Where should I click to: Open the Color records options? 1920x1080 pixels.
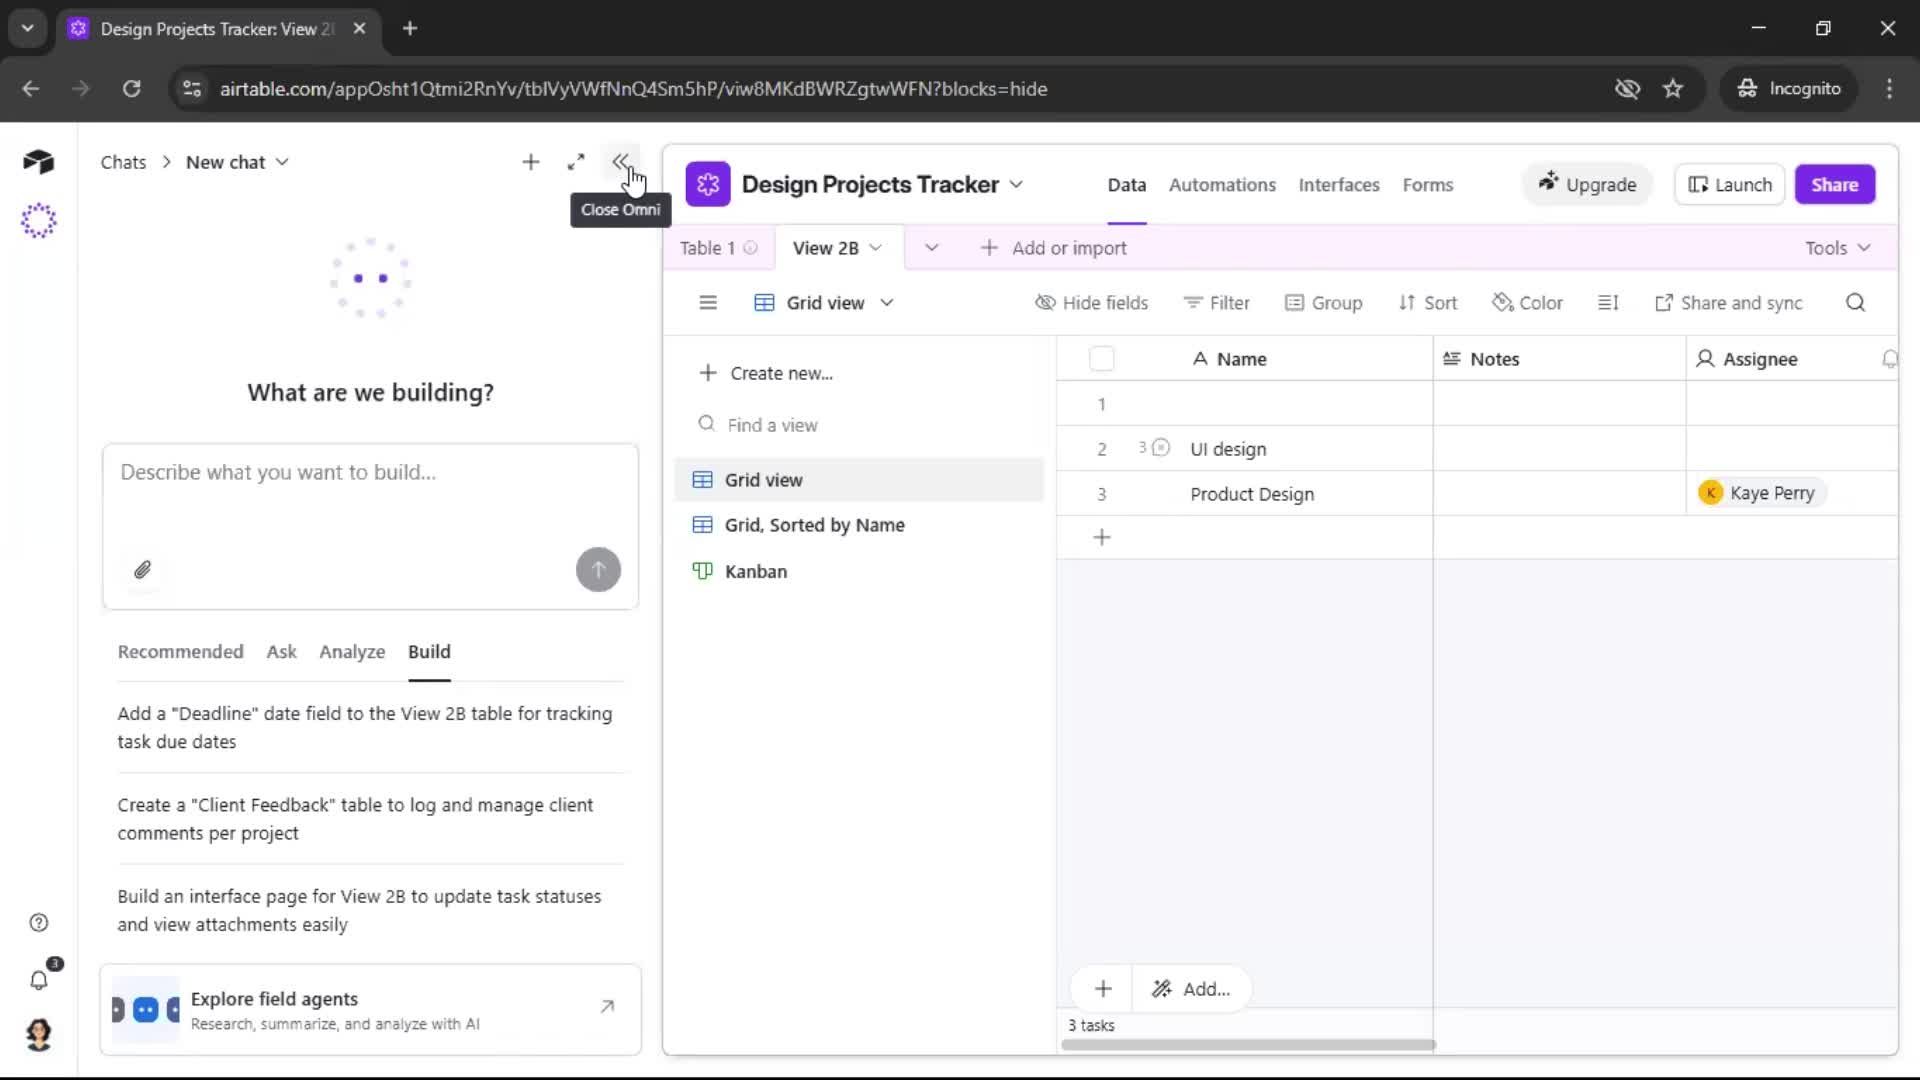(x=1527, y=303)
